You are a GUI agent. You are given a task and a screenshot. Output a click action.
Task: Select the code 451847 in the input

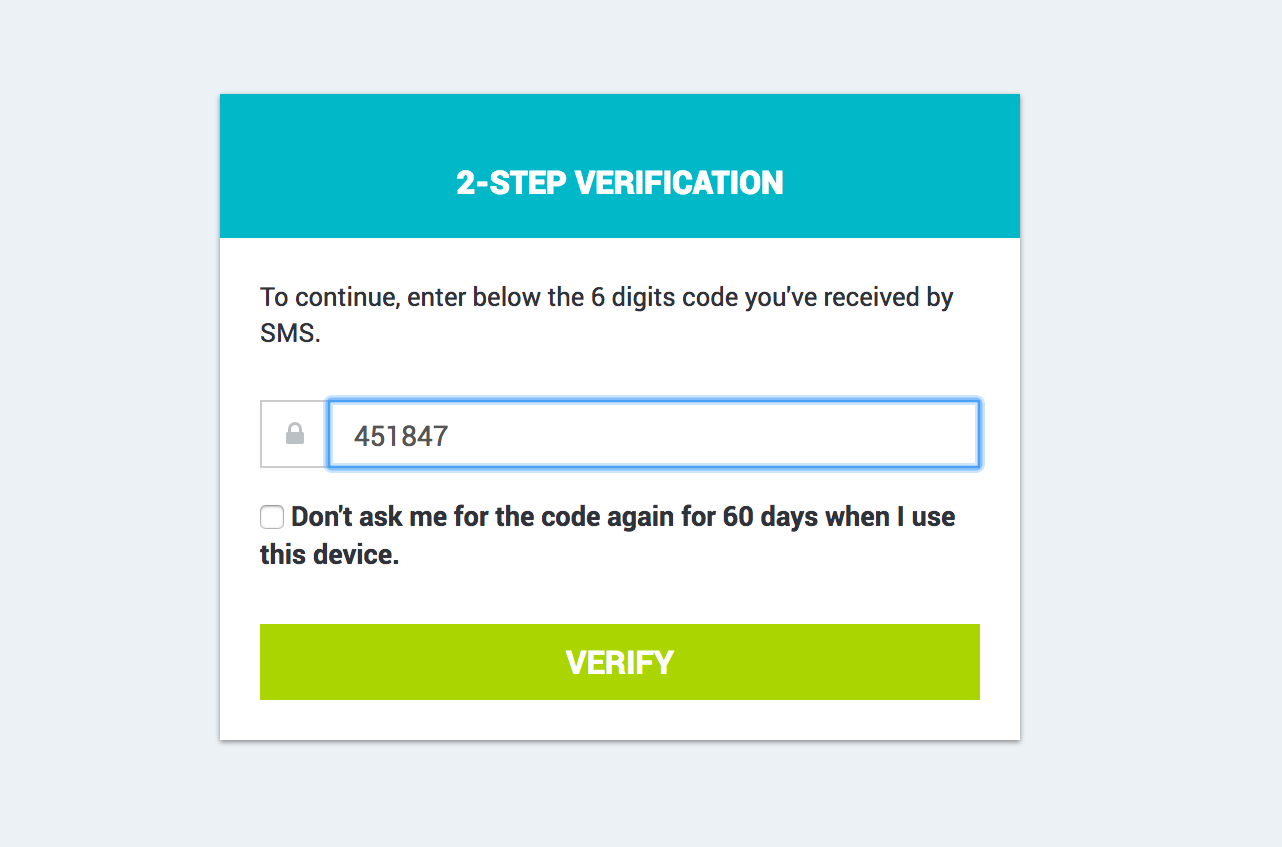coord(400,433)
